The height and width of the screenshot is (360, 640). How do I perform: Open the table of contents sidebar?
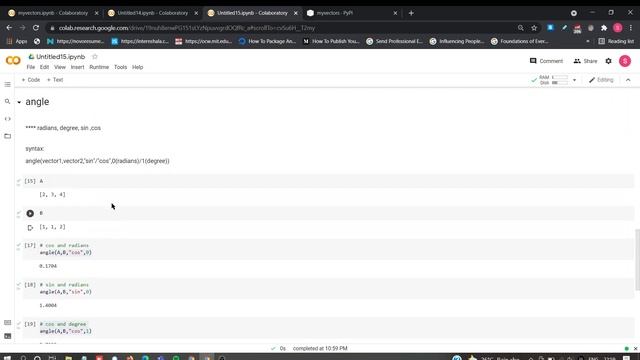7,84
